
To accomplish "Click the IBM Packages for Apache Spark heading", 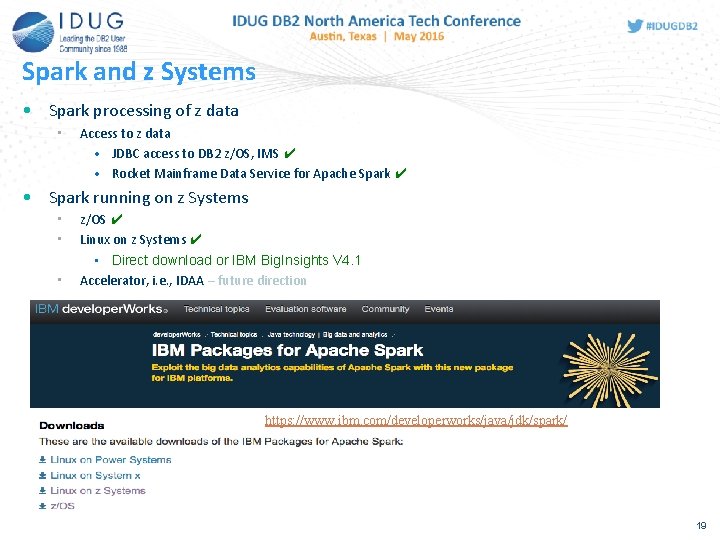I will [287, 350].
